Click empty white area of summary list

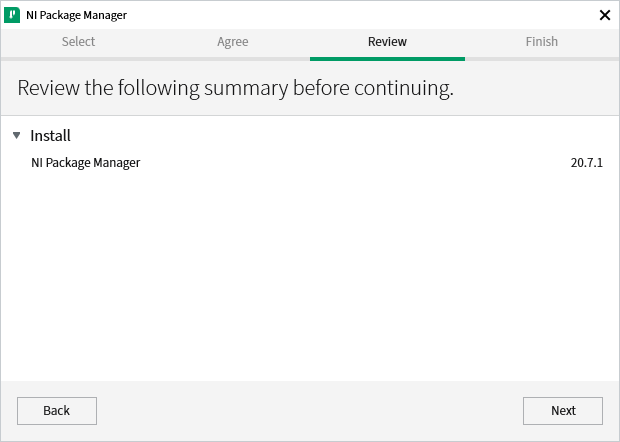310,280
